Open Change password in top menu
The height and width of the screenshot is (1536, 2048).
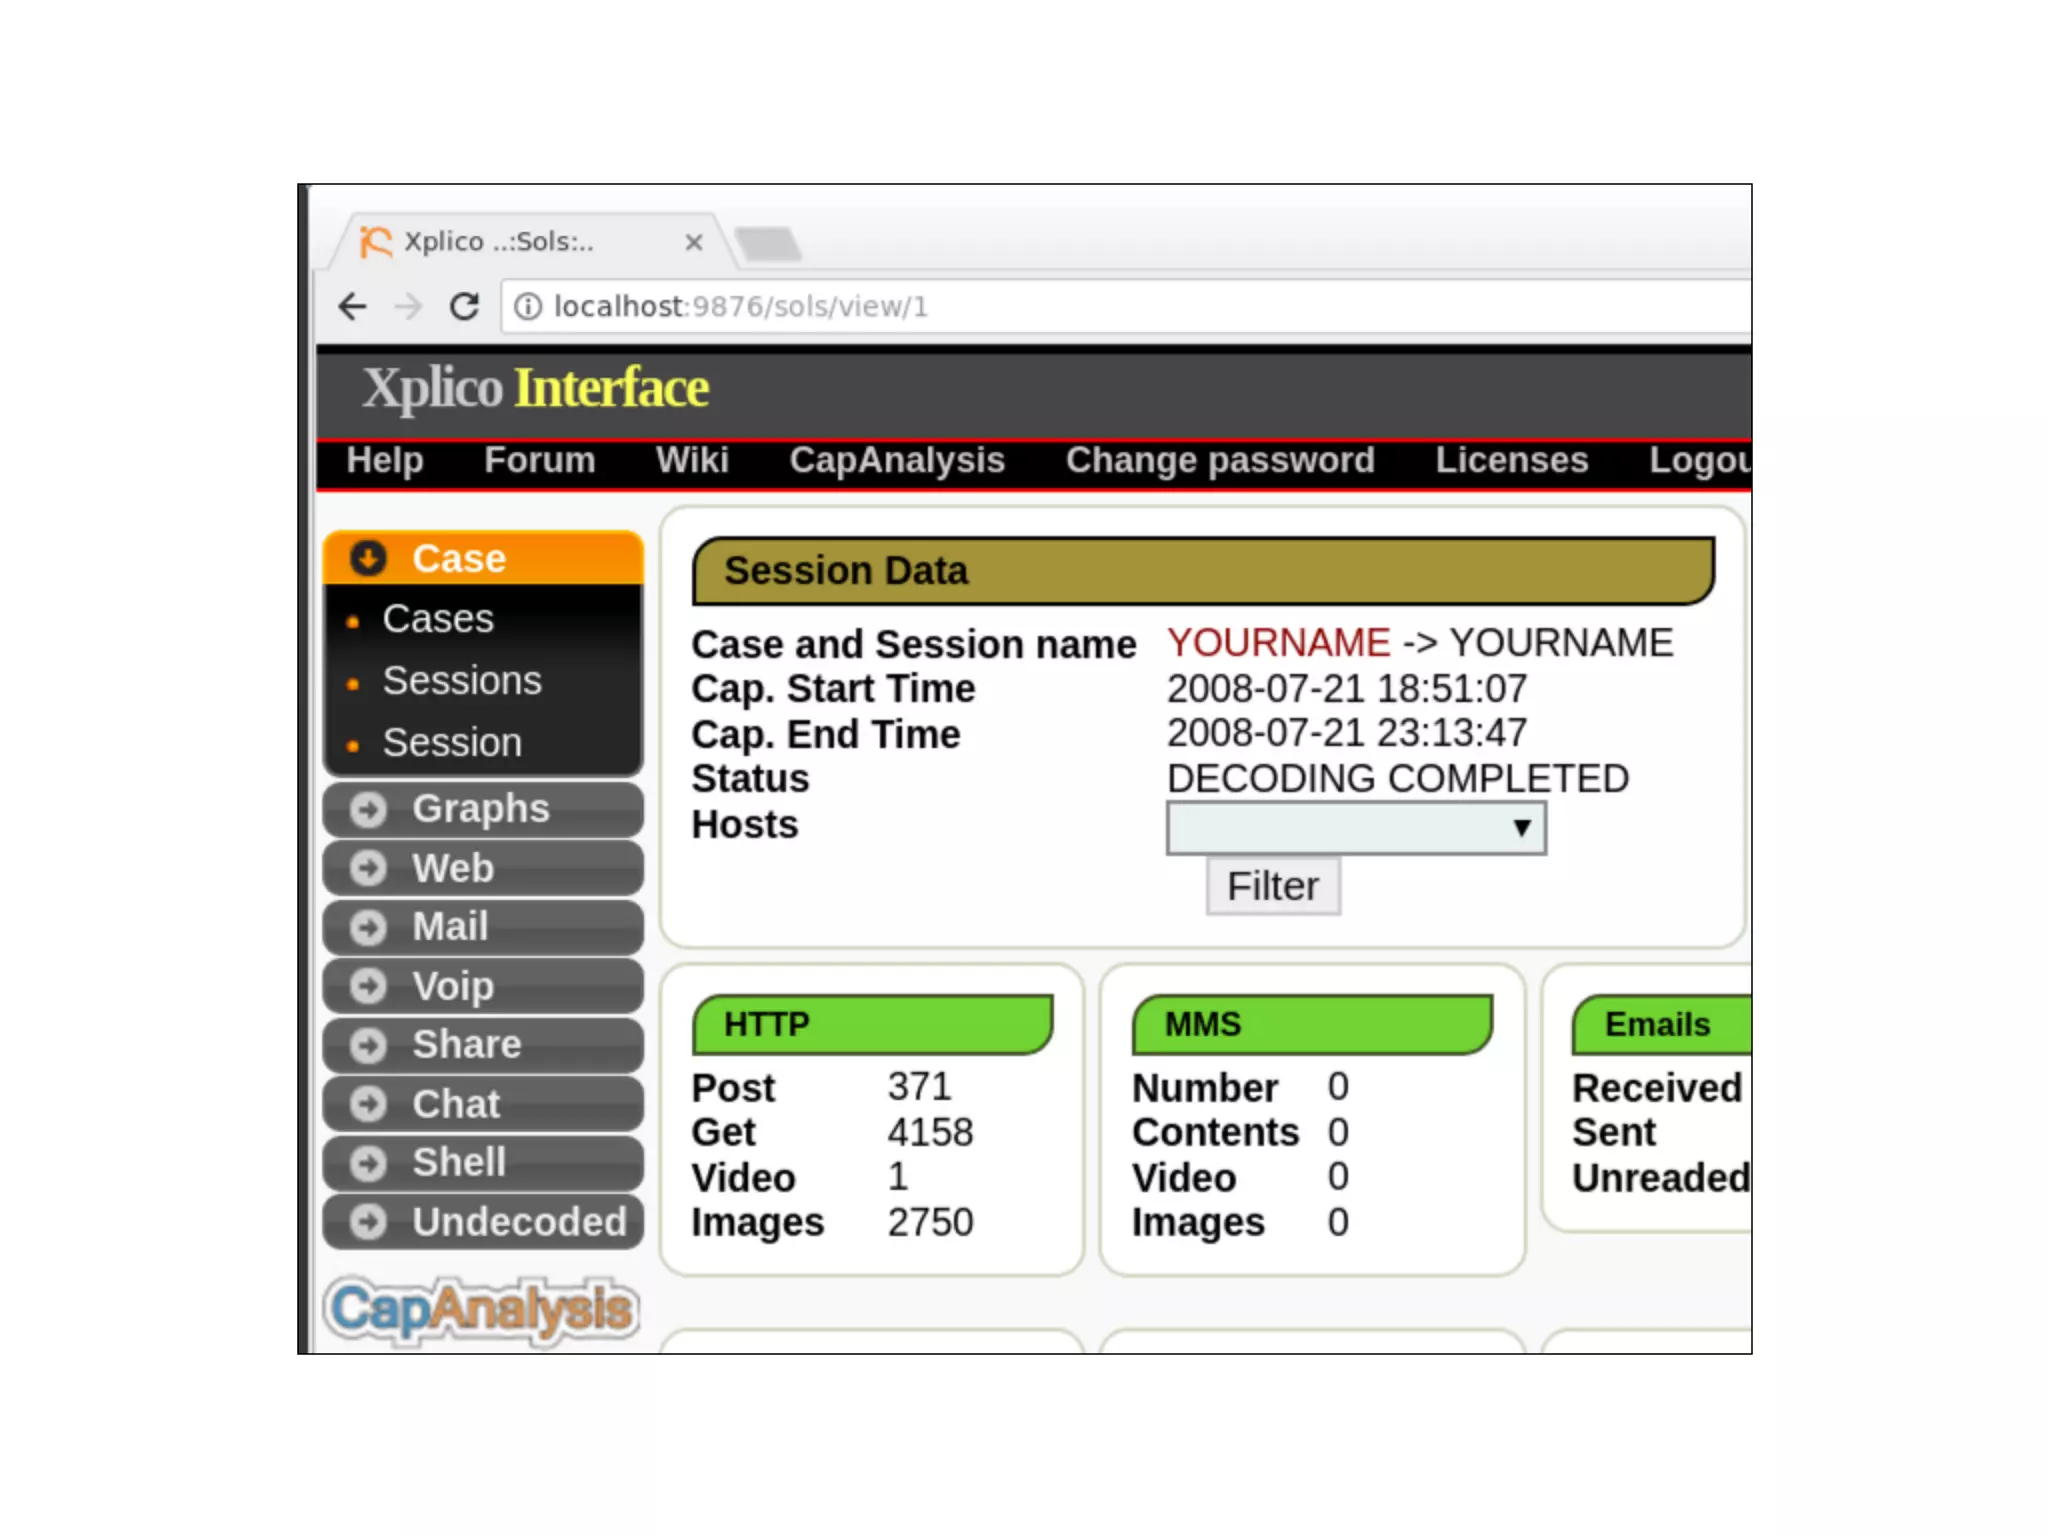(1219, 460)
